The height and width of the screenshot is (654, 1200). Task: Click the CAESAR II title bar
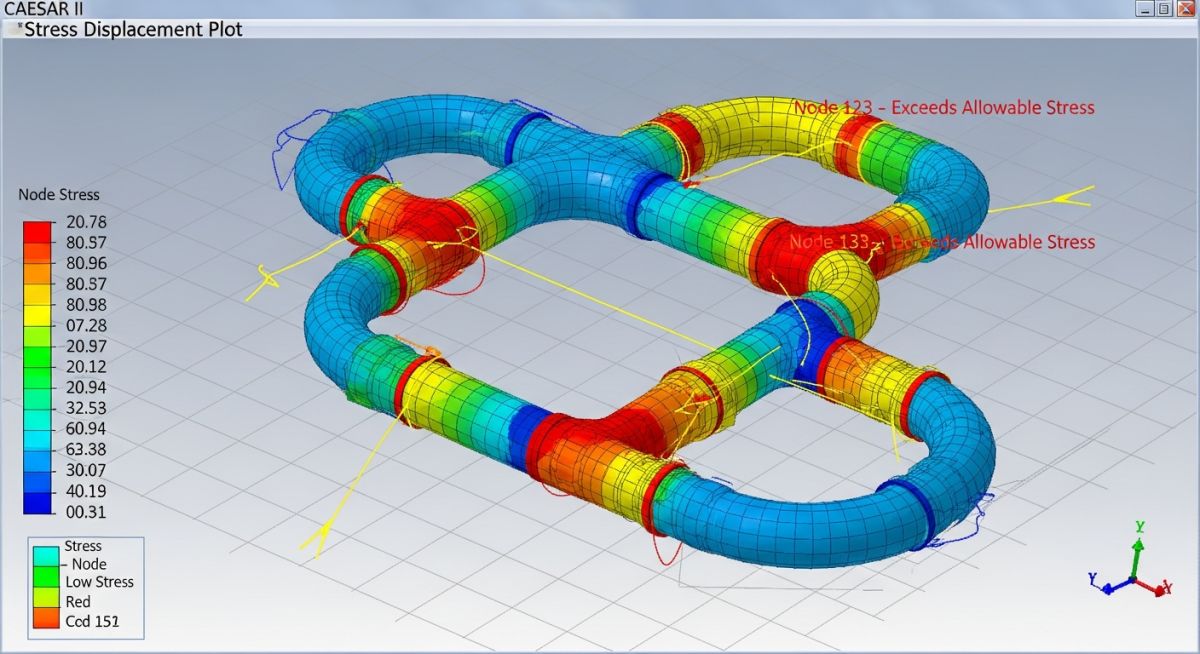[47, 8]
